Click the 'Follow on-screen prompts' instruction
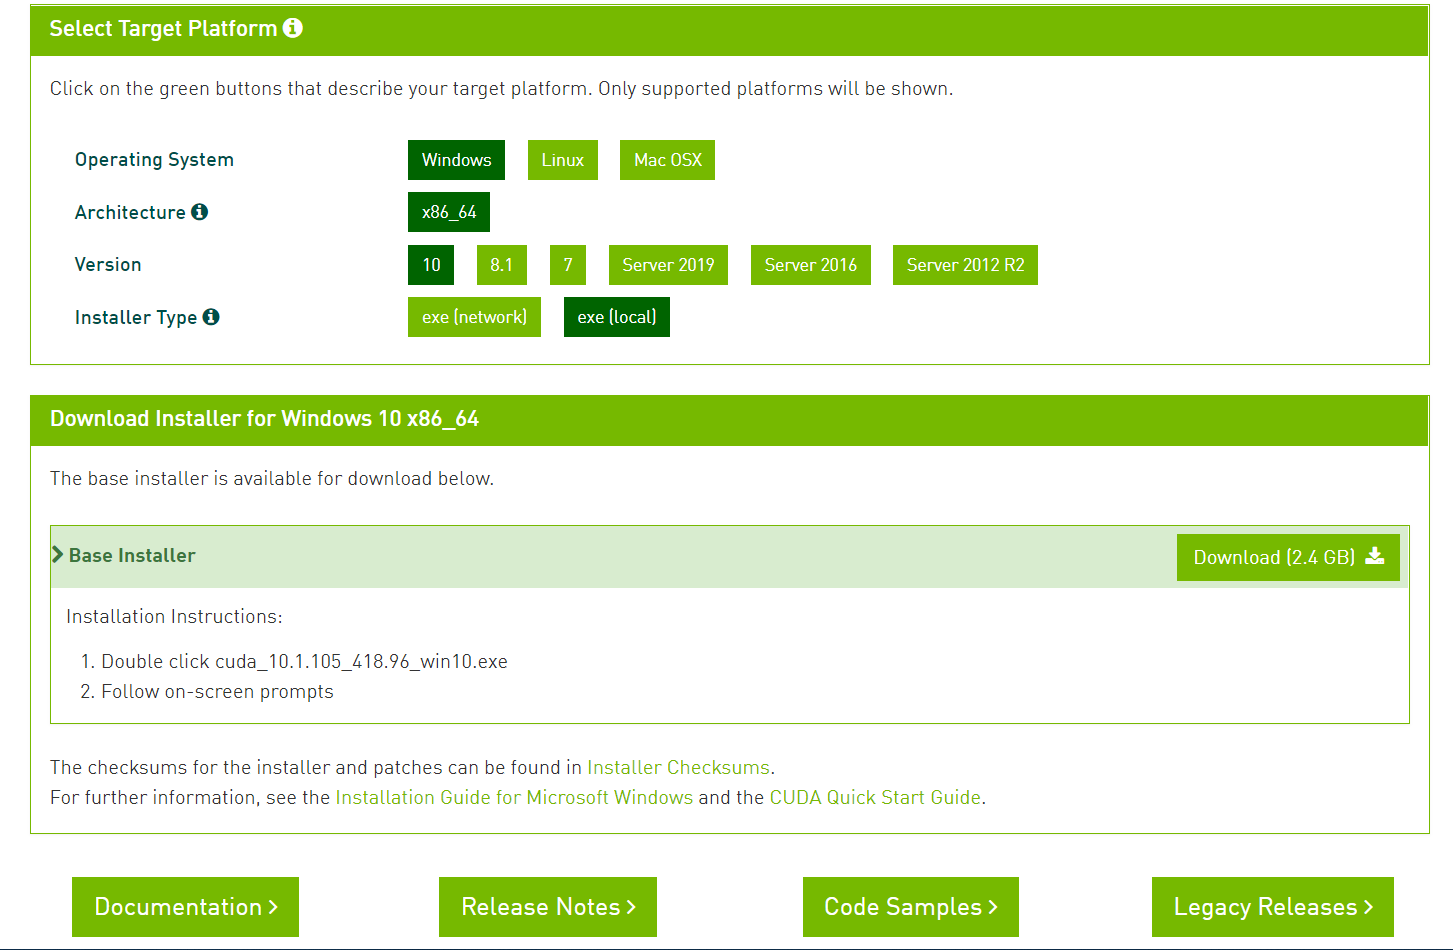The height and width of the screenshot is (950, 1453). click(217, 691)
